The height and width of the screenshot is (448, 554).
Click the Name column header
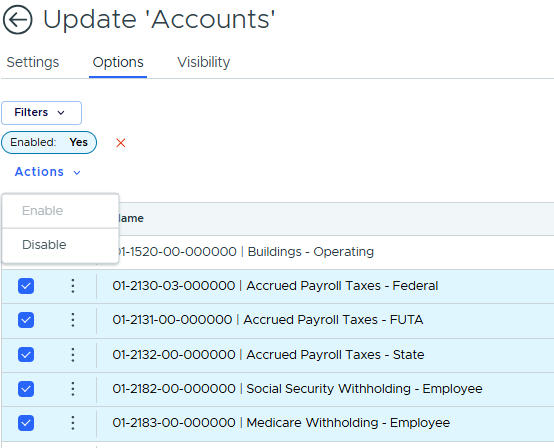click(x=131, y=218)
